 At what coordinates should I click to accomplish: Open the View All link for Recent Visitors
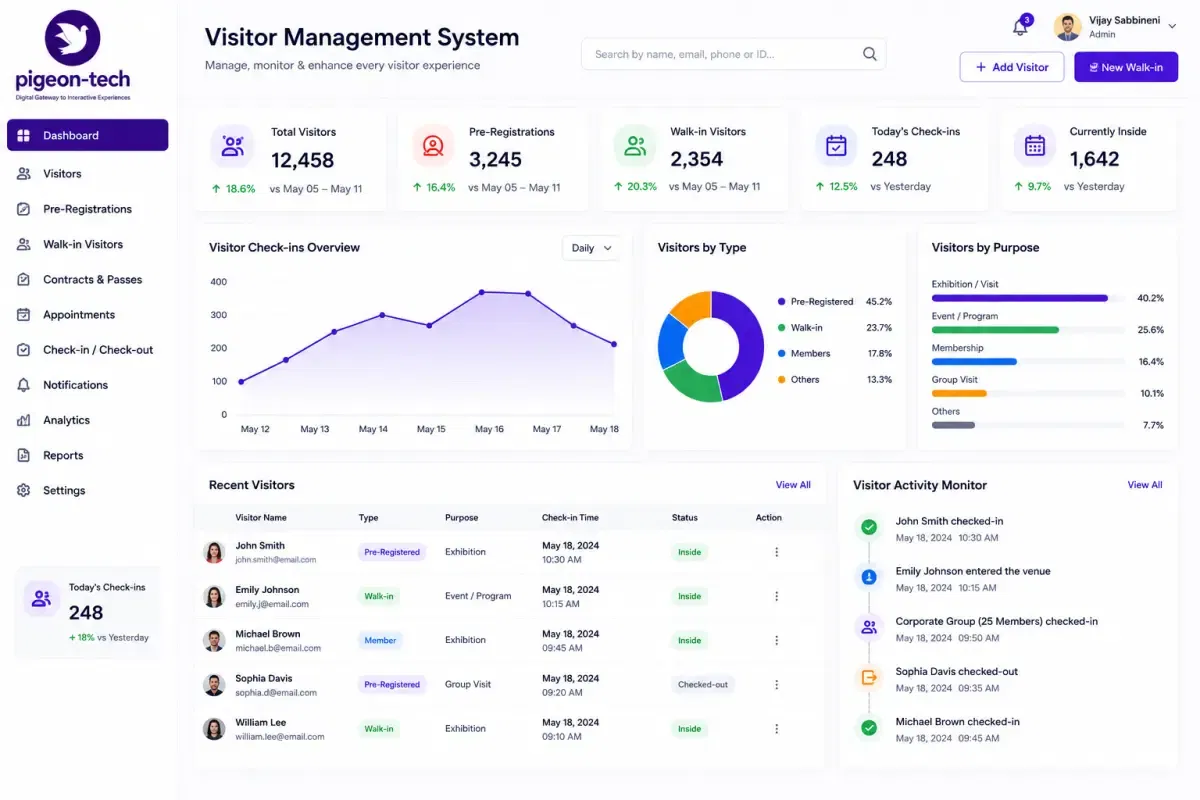coord(793,485)
